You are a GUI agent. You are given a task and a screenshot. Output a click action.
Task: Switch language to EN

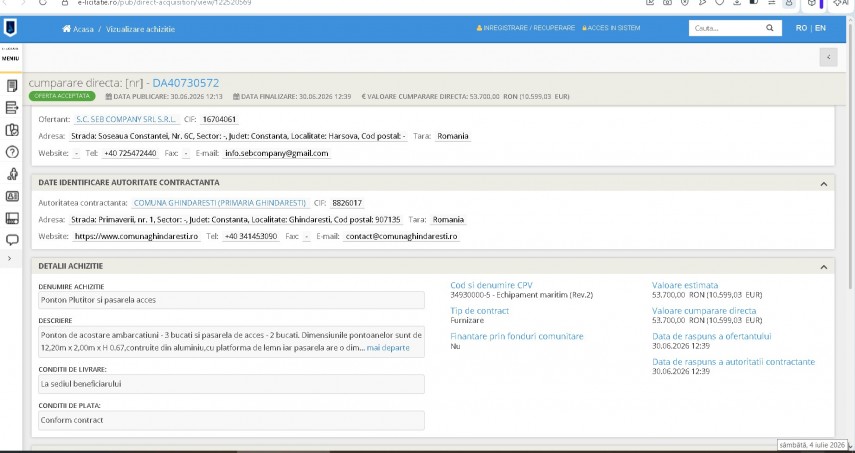(x=820, y=28)
